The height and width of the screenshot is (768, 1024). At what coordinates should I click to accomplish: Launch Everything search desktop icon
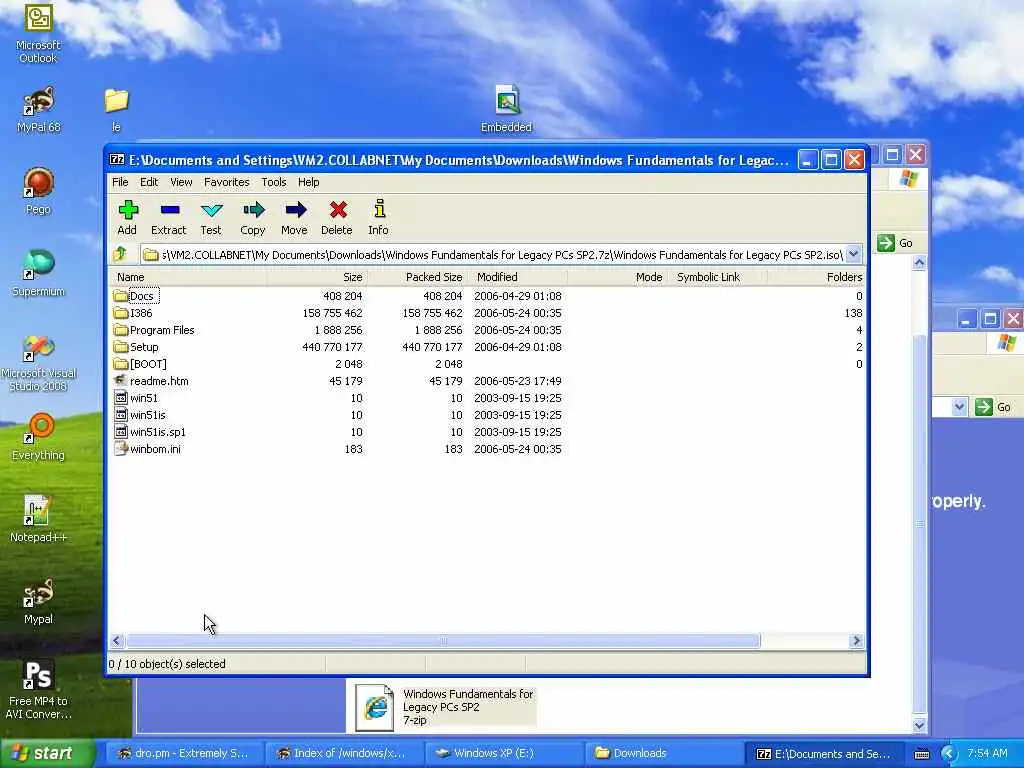click(38, 437)
